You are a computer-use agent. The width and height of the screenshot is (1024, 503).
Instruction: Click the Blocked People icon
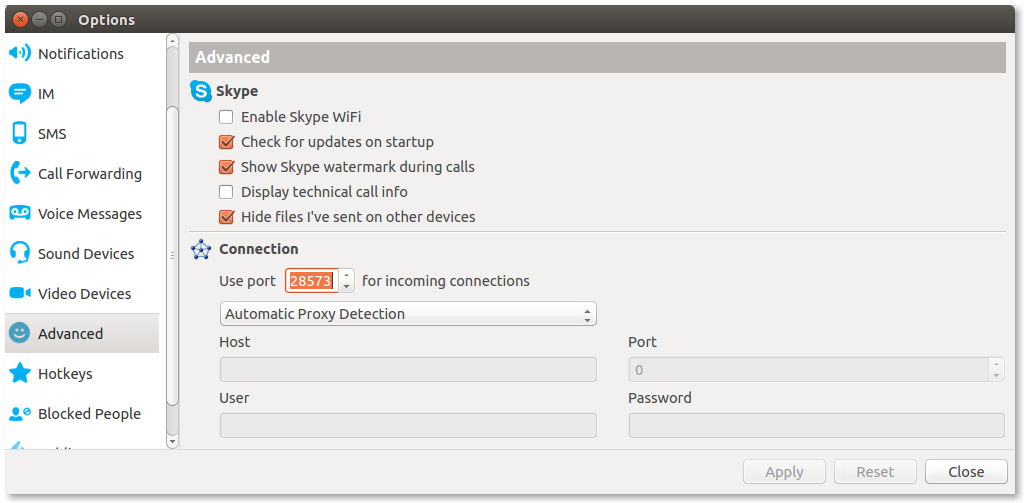pos(19,413)
